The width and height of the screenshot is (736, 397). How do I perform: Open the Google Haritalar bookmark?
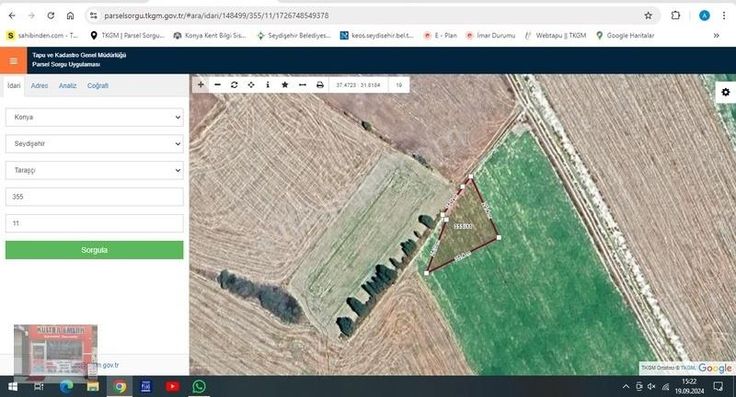click(x=625, y=35)
